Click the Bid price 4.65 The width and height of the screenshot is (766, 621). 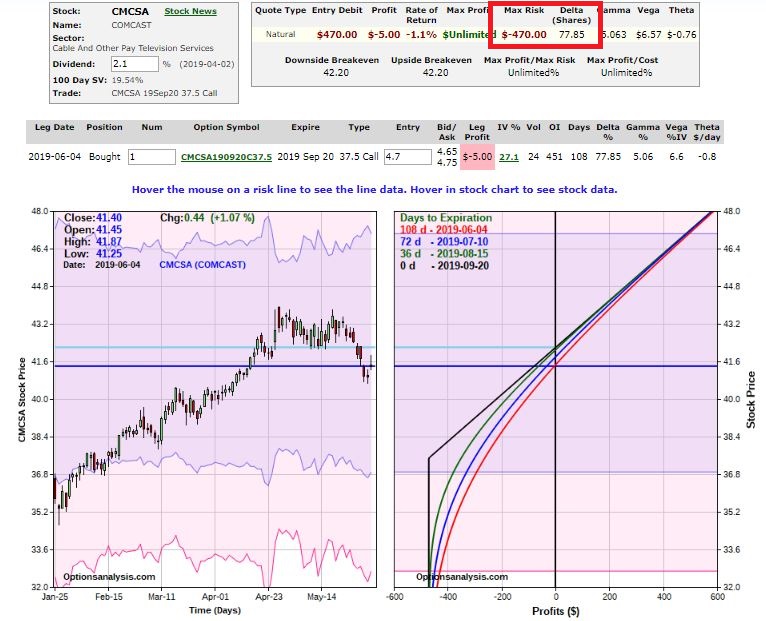447,151
